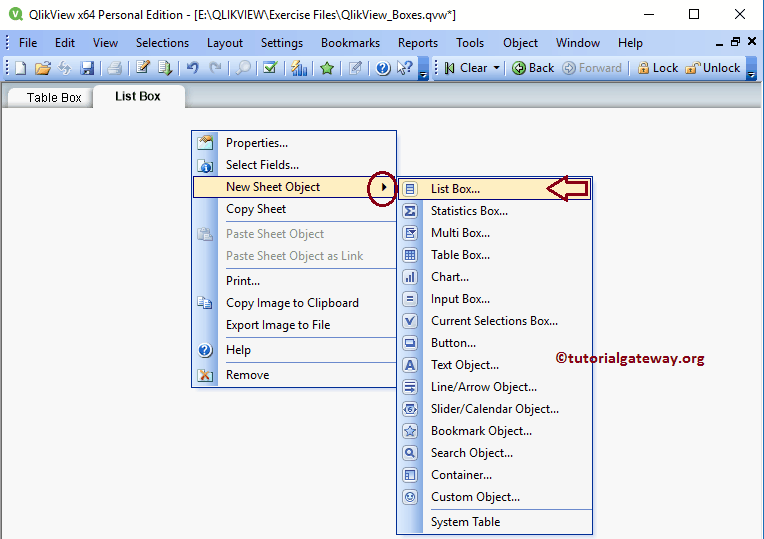Open the Selections menu
The image size is (764, 539).
click(x=162, y=43)
